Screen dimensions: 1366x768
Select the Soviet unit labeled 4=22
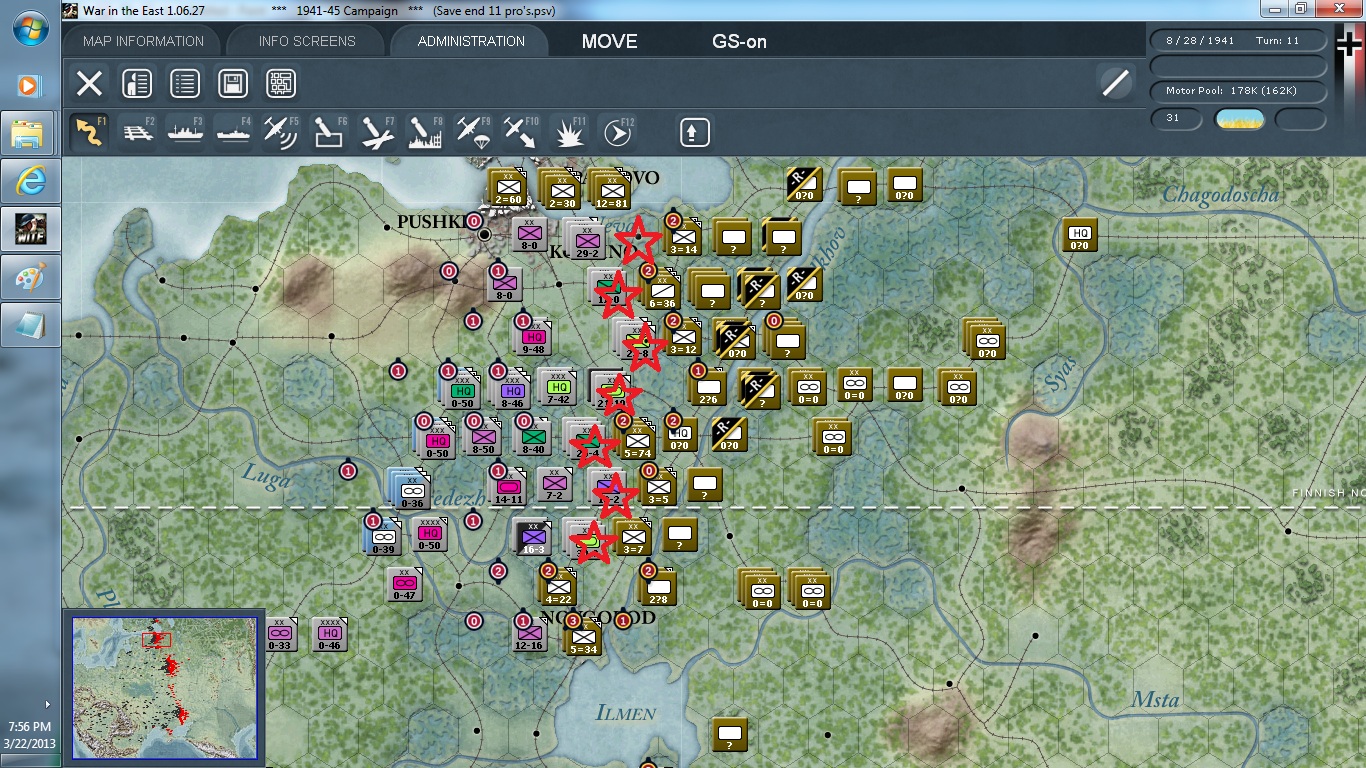pyautogui.click(x=559, y=586)
